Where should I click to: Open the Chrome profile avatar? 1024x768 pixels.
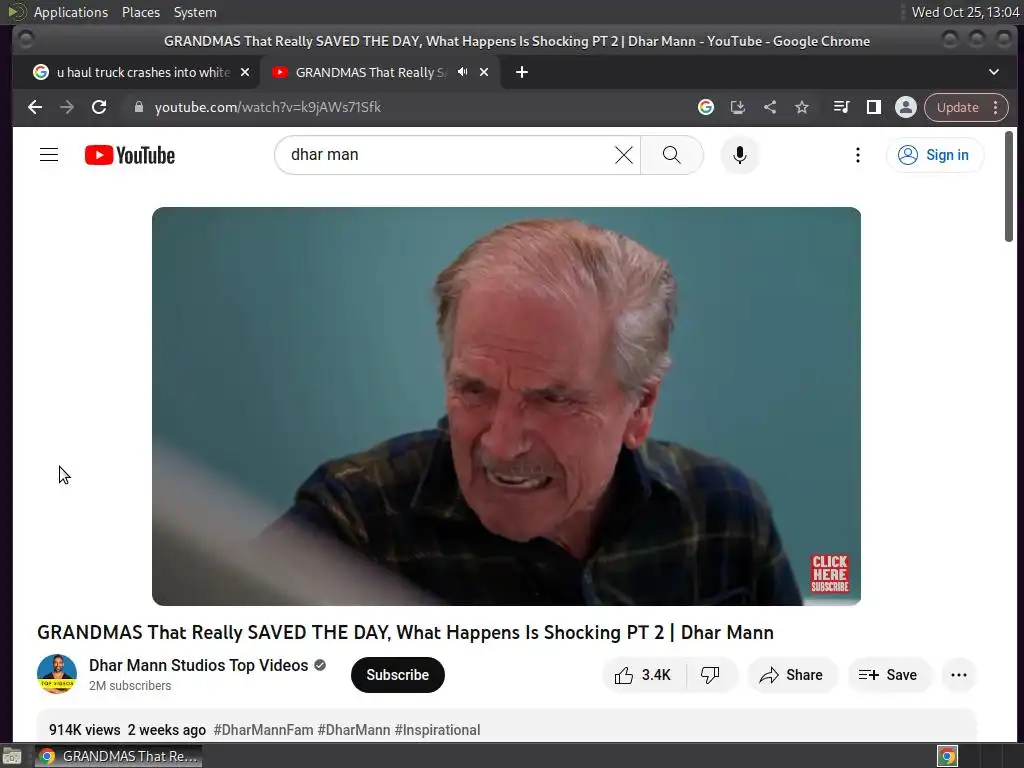click(905, 107)
